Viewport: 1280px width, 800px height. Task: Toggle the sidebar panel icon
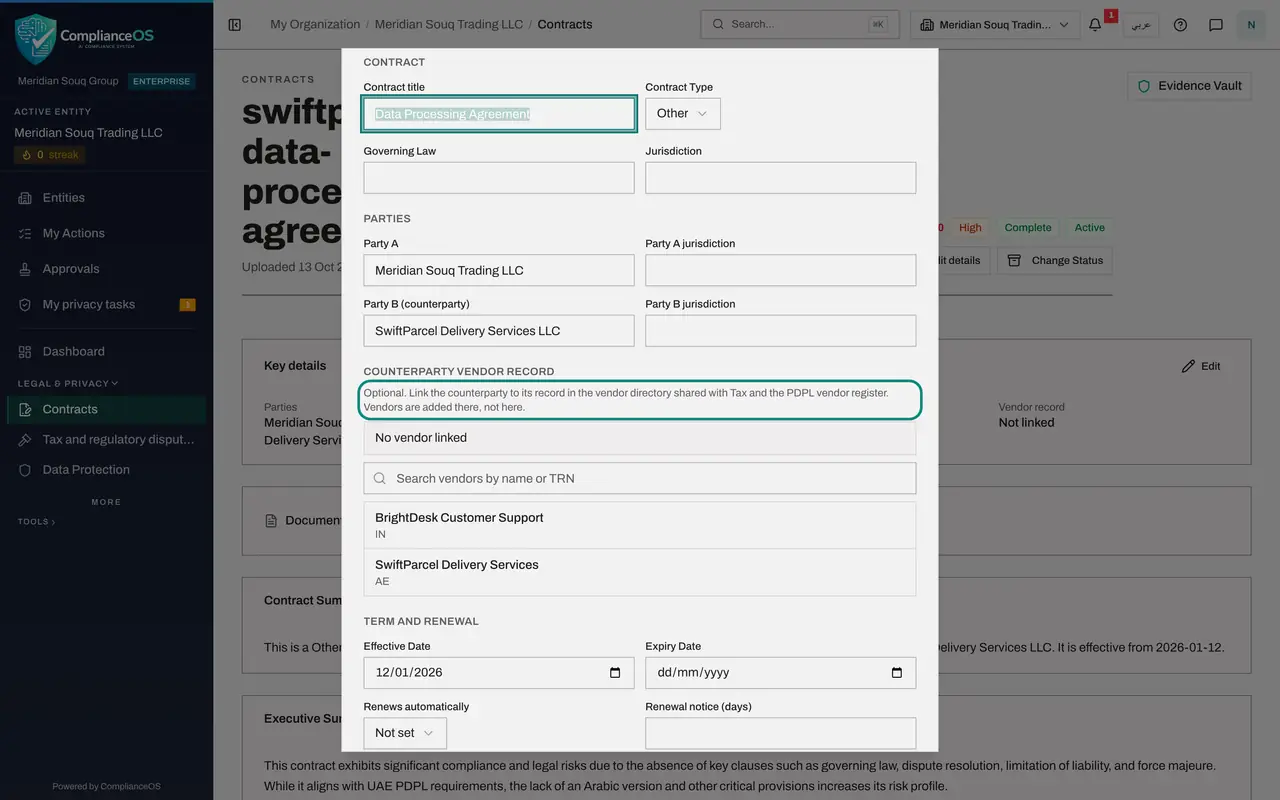click(235, 24)
